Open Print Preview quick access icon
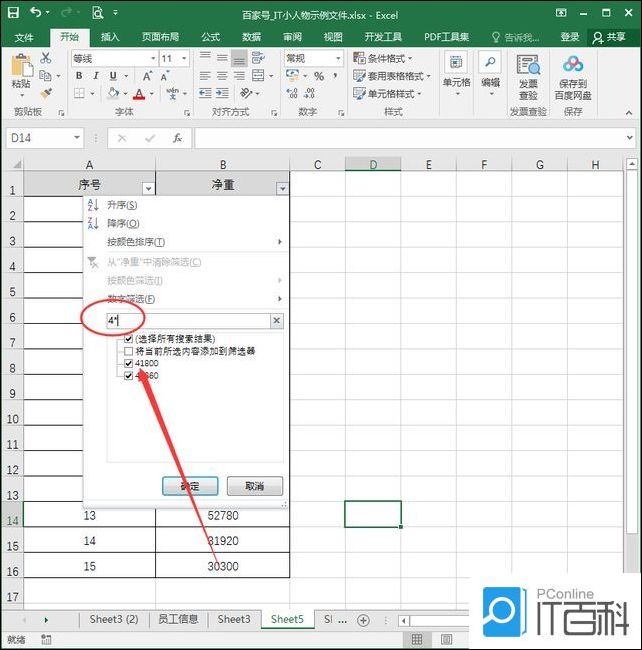The width and height of the screenshot is (642, 650). coord(97,13)
